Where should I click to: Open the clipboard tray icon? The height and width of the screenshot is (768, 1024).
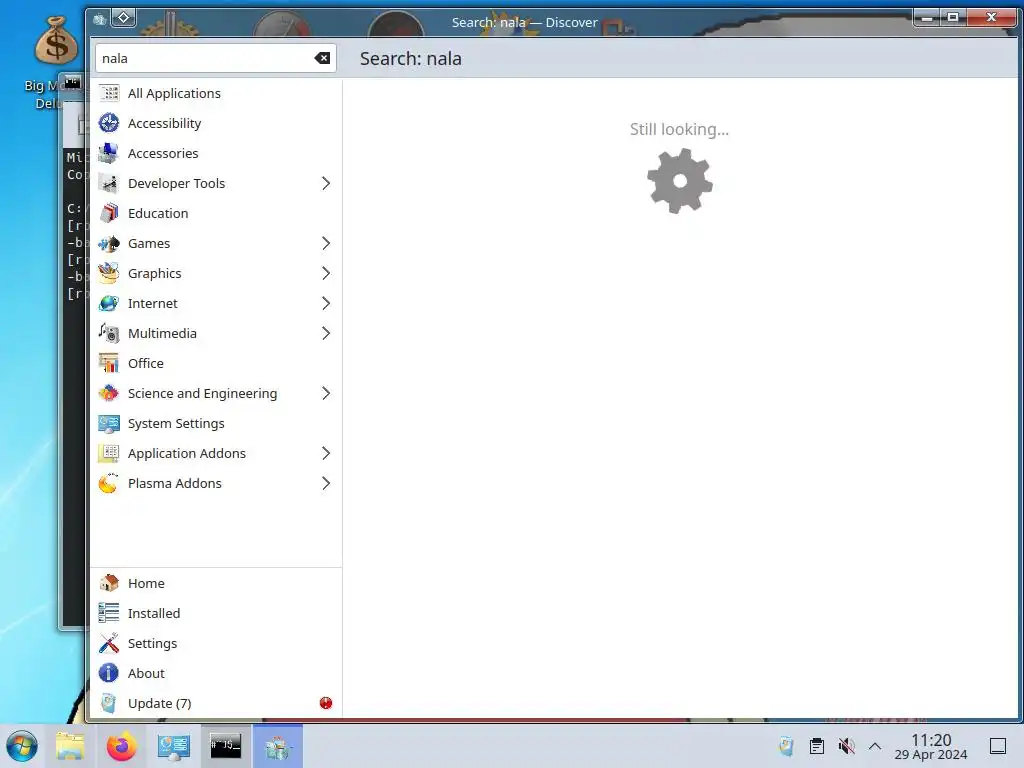point(816,746)
